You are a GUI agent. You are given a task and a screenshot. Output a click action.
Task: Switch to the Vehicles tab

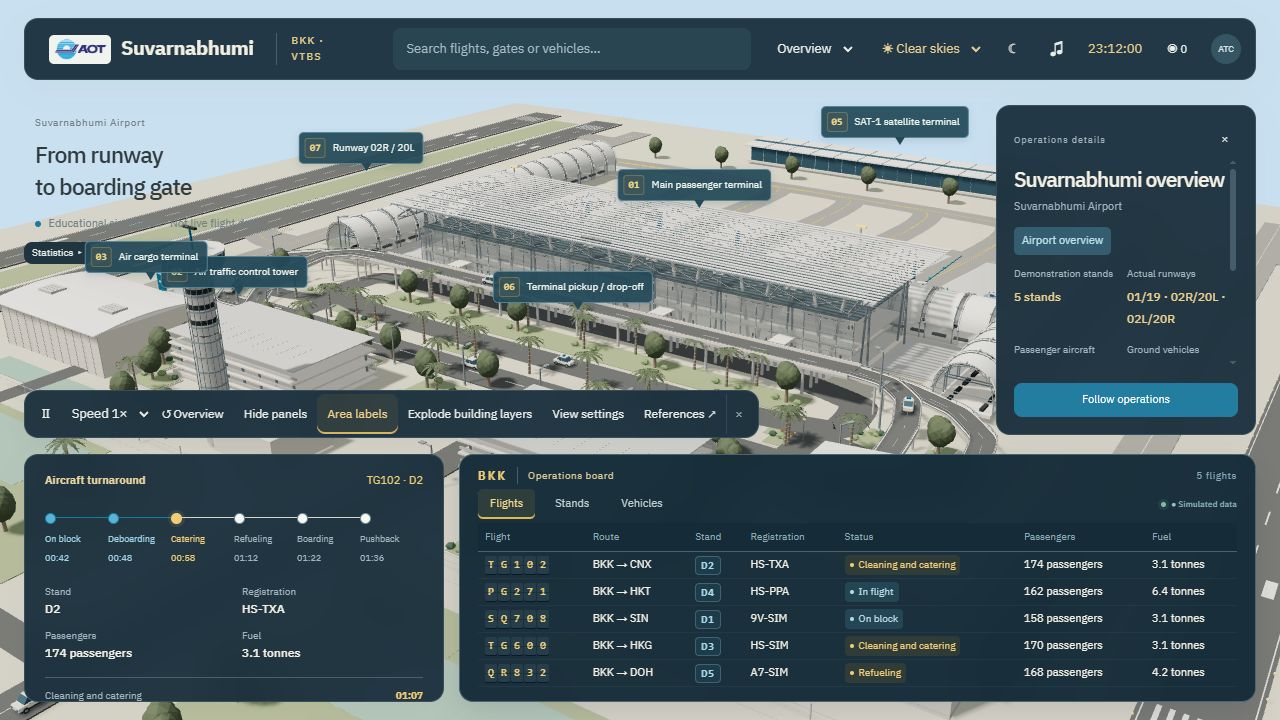tap(642, 503)
